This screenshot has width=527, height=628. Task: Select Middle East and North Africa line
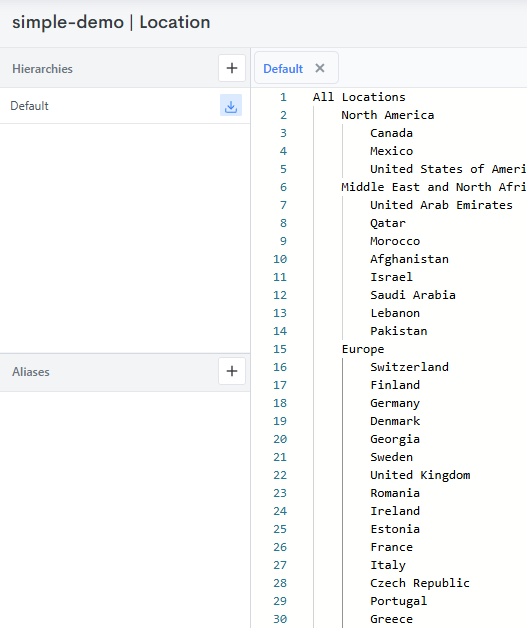click(434, 187)
